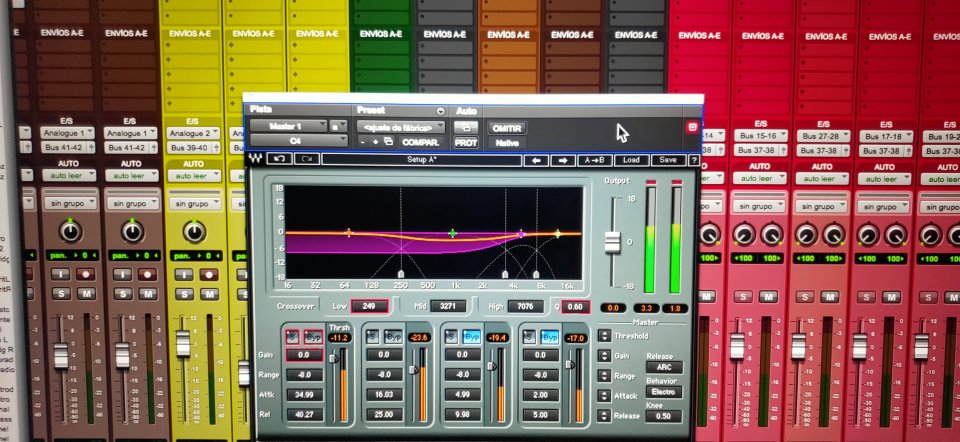Click the Load button in C4 toolbar
Image resolution: width=960 pixels, height=442 pixels.
tap(631, 160)
